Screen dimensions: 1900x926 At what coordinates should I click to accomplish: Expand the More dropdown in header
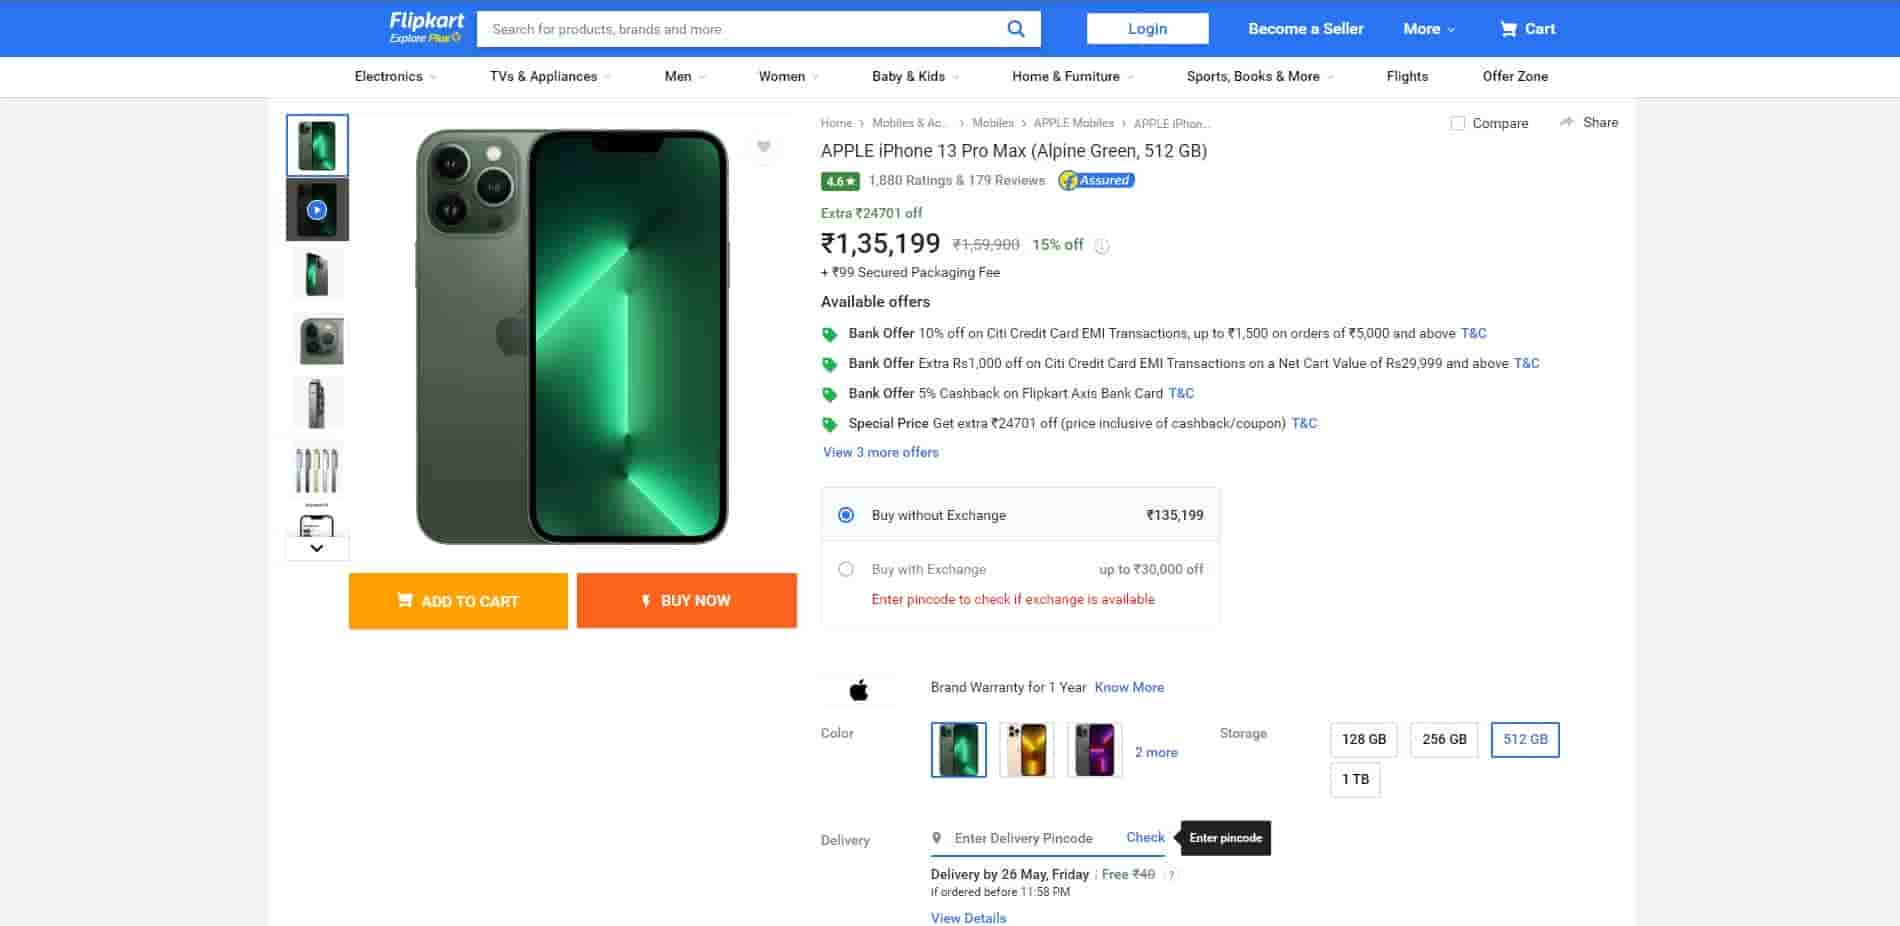1428,29
